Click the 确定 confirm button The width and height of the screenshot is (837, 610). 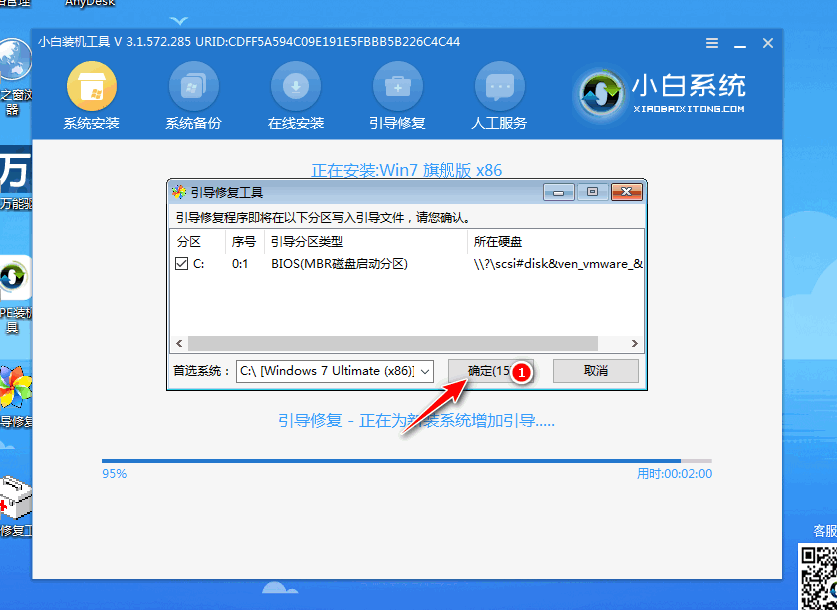click(482, 371)
